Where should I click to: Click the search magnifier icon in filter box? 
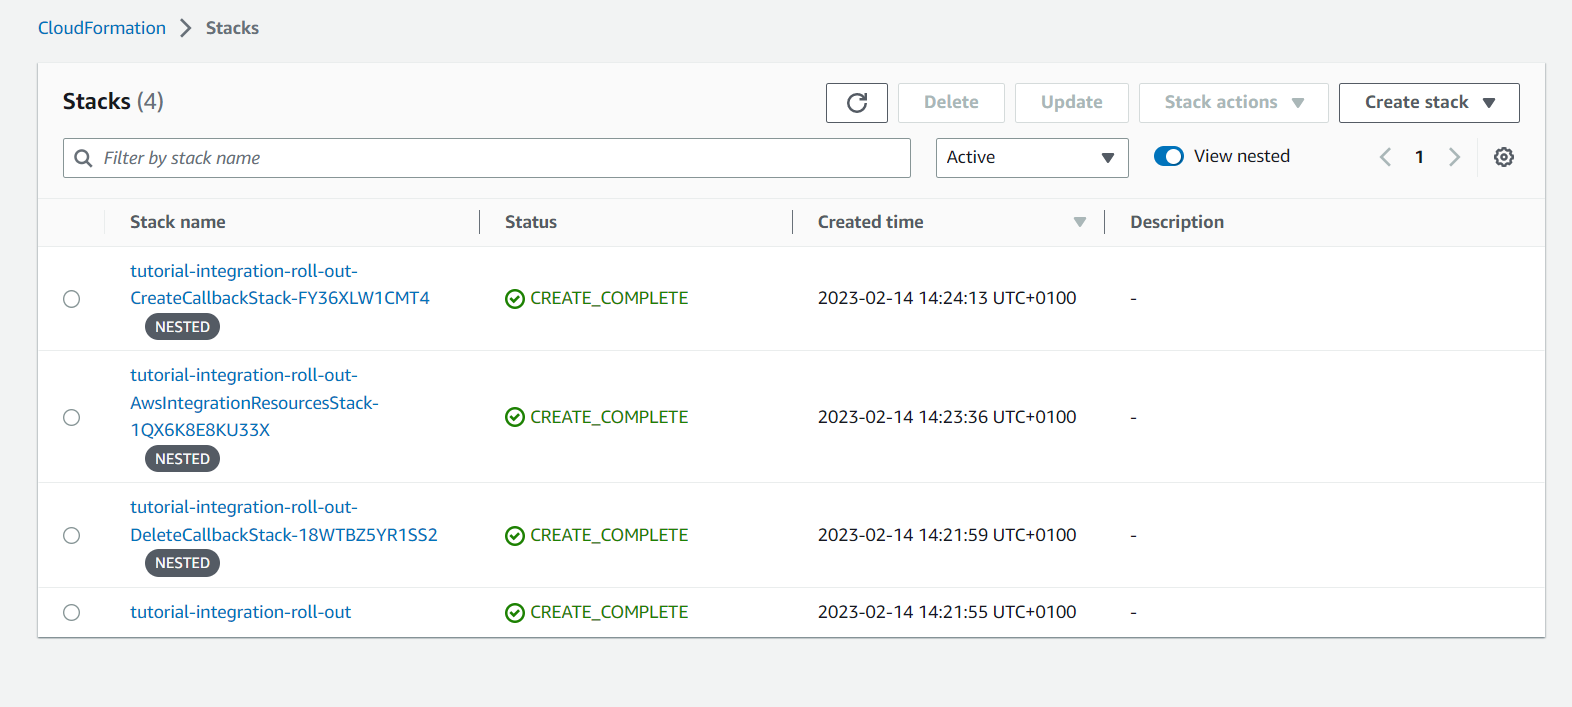84,158
